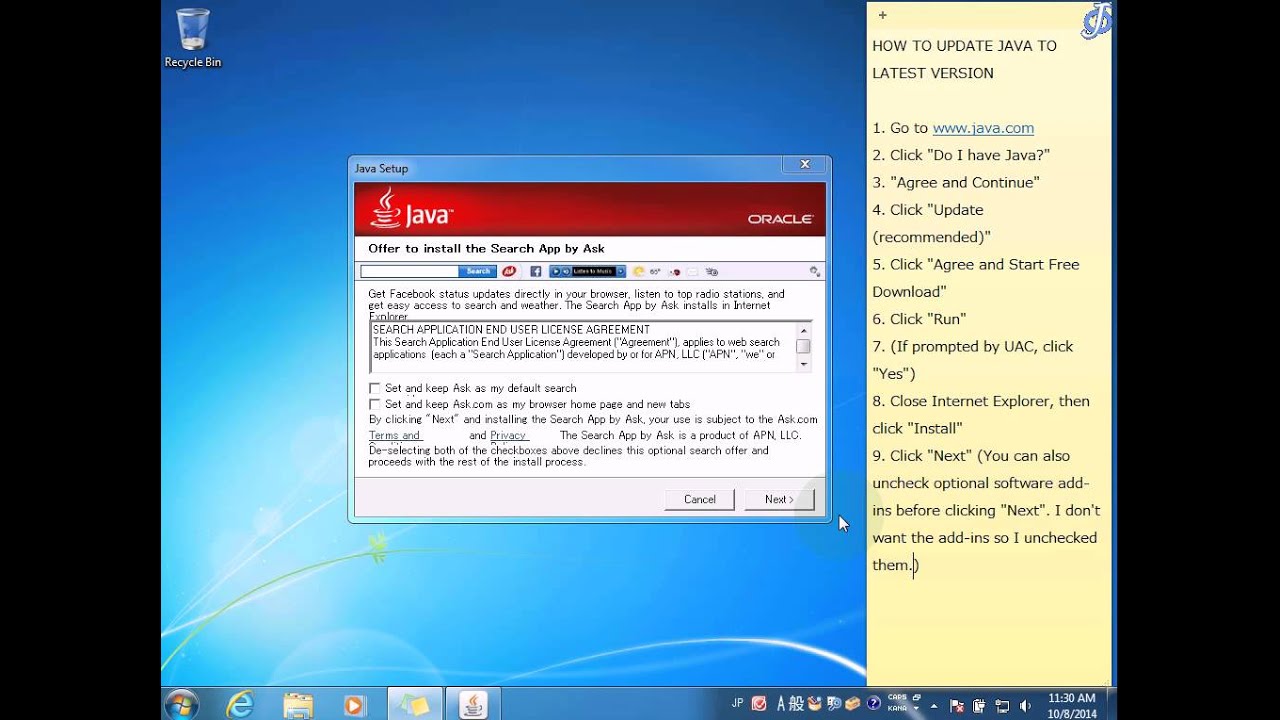The width and height of the screenshot is (1280, 720).
Task: Click the Next > button in Java Setup
Action: click(779, 499)
